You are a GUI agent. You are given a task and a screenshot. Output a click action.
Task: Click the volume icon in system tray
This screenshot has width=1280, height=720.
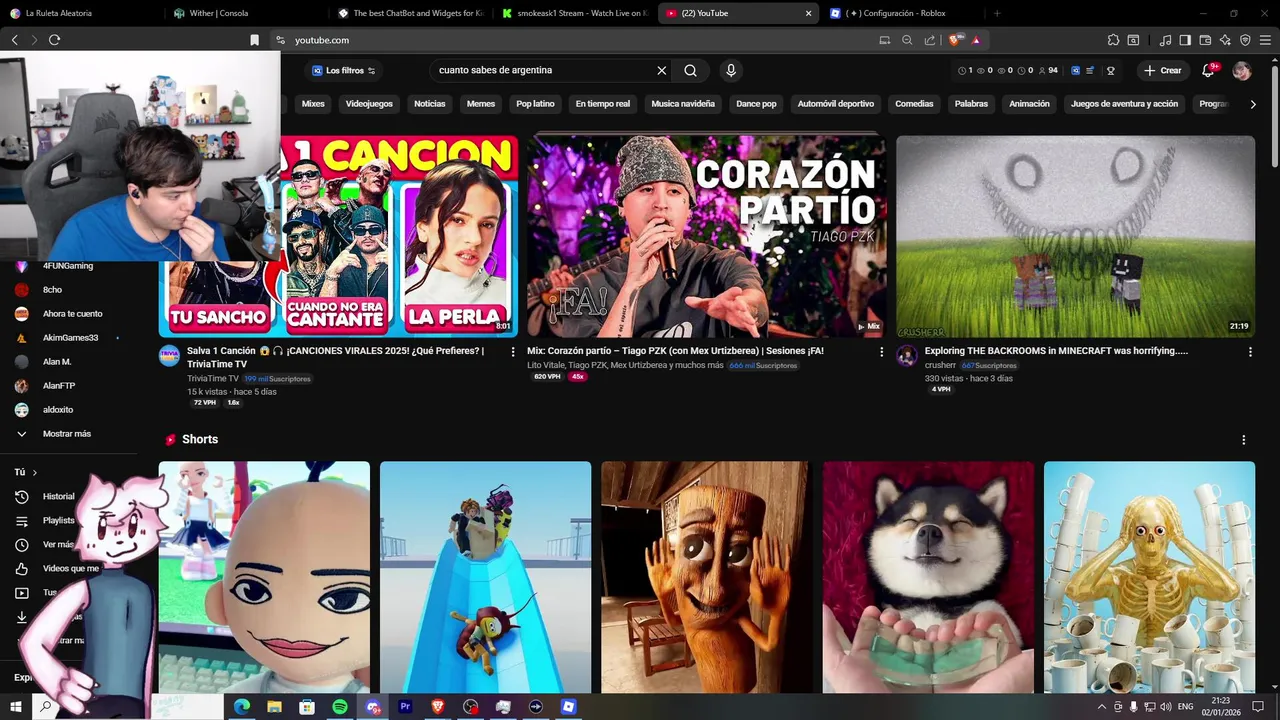point(1165,706)
